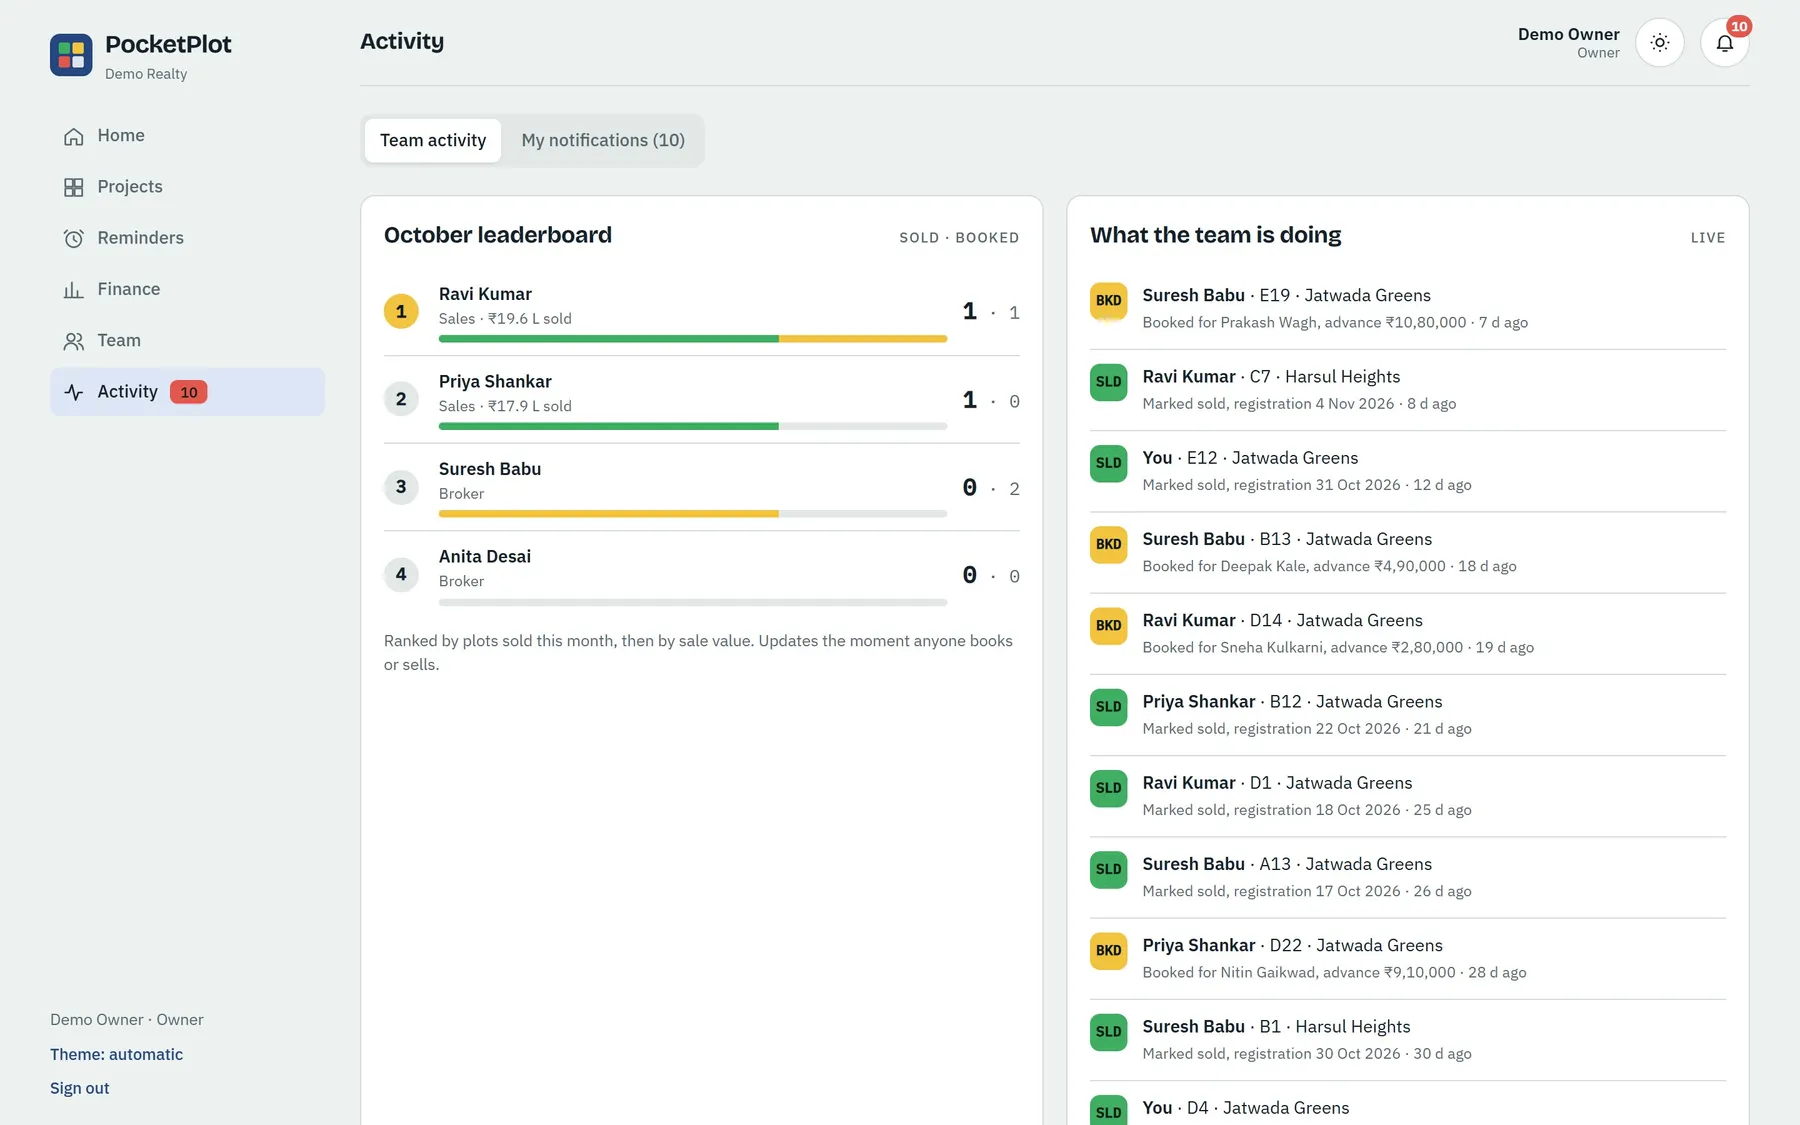
Task: Click the red 10 badge beside Activity
Action: click(x=188, y=392)
